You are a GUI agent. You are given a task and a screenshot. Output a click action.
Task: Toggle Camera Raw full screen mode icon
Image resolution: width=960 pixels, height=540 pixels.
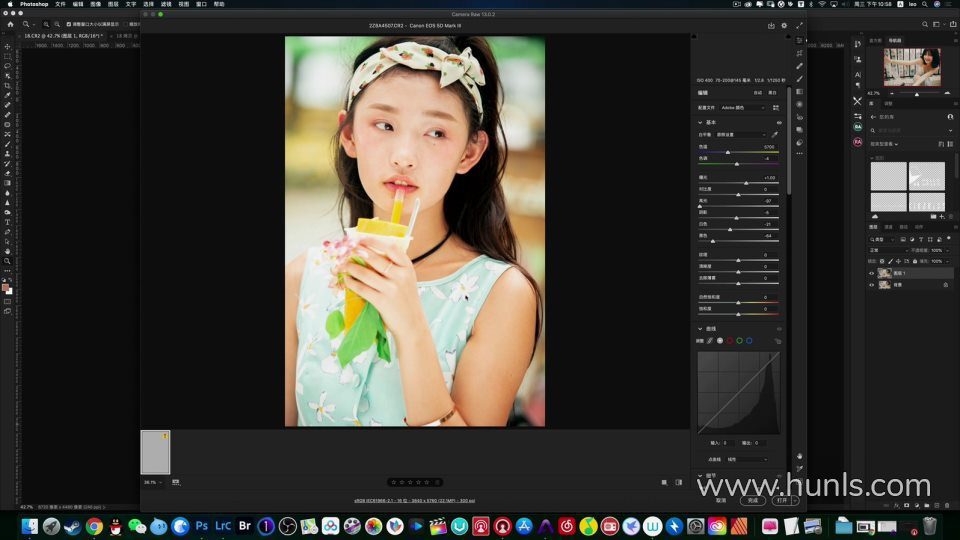pos(800,26)
